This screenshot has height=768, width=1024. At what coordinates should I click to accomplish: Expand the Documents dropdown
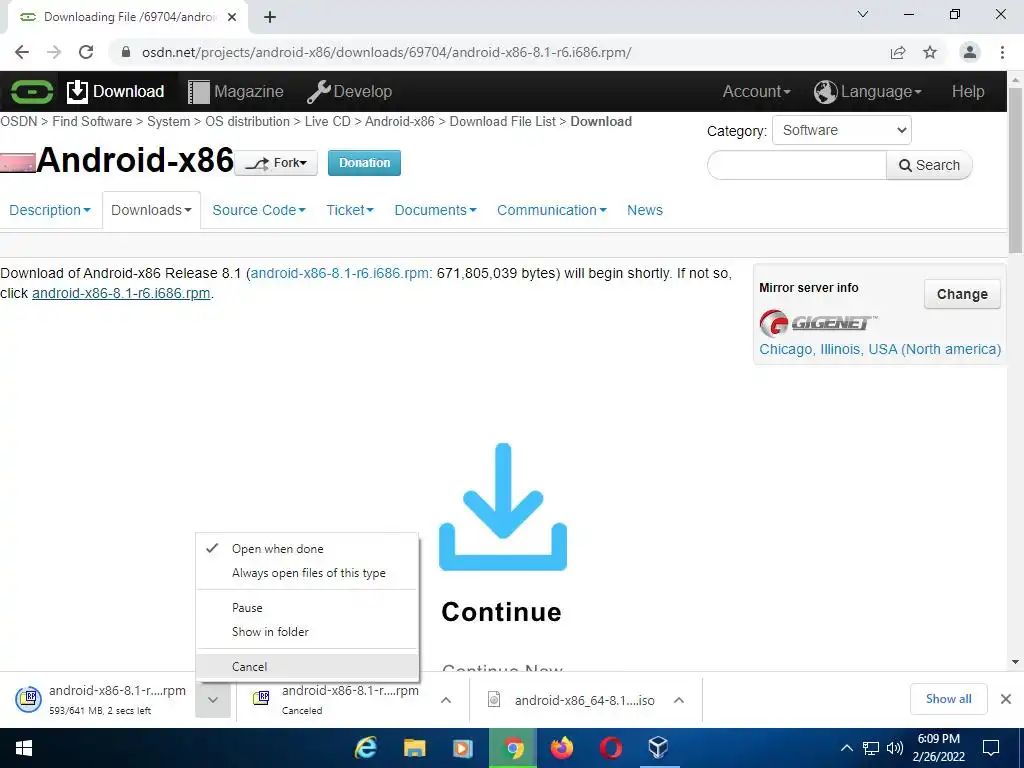click(x=435, y=210)
